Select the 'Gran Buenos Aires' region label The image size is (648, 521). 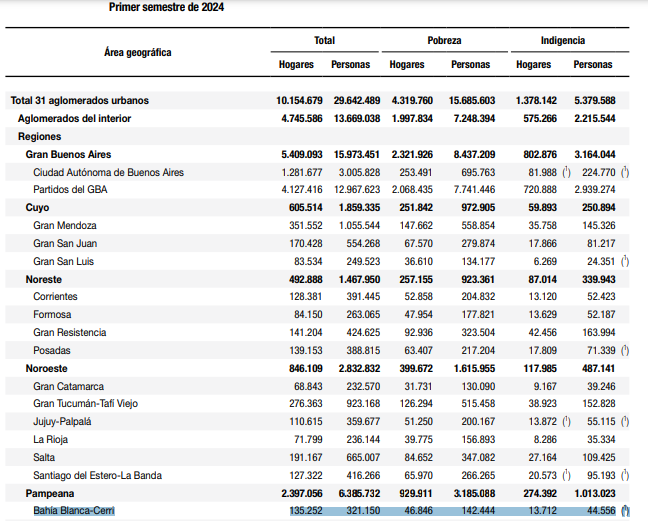point(68,155)
